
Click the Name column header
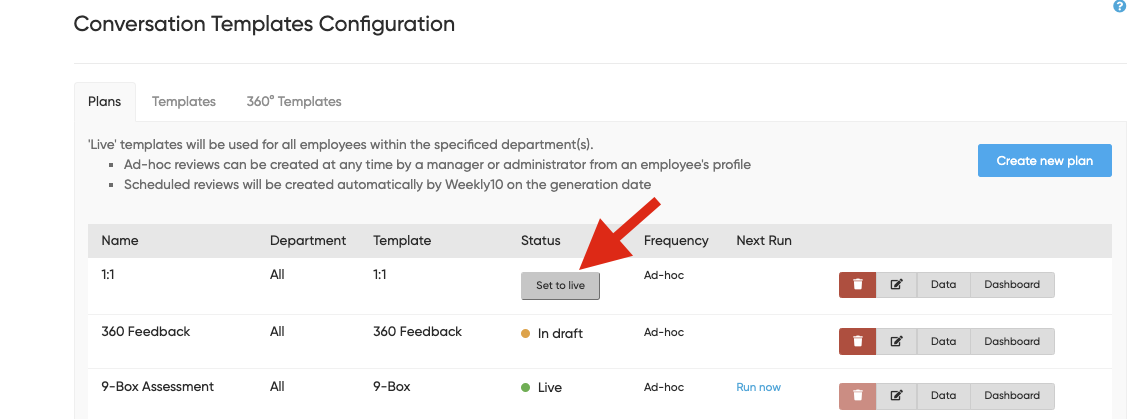pyautogui.click(x=120, y=240)
